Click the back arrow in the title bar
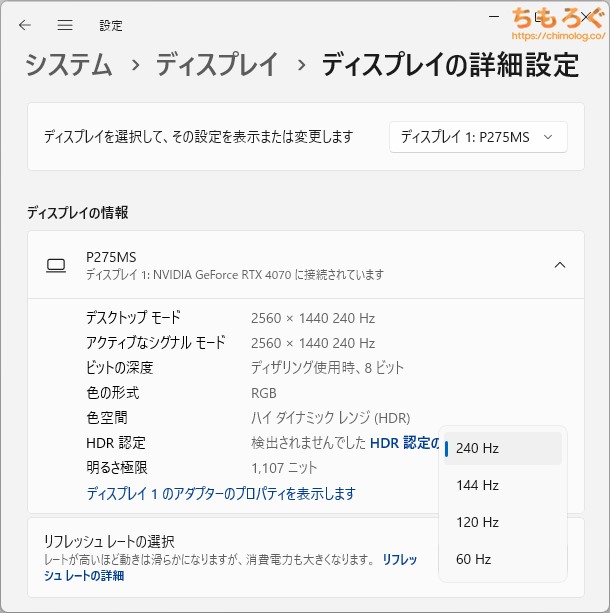Image resolution: width=610 pixels, height=613 pixels. 25,25
